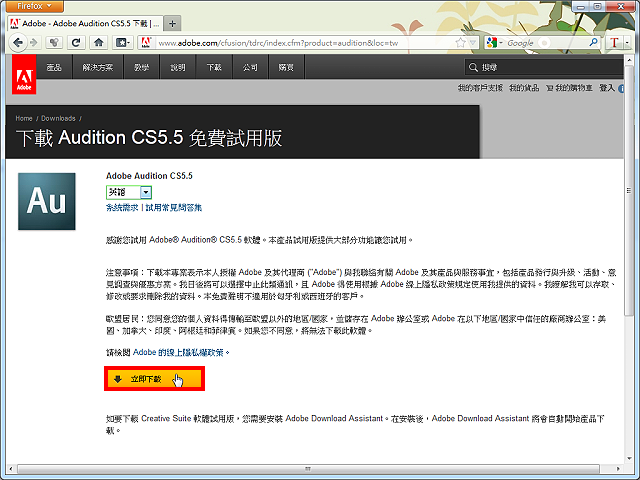
Task: Click the toolbar icon left of reload
Action: click(53, 42)
